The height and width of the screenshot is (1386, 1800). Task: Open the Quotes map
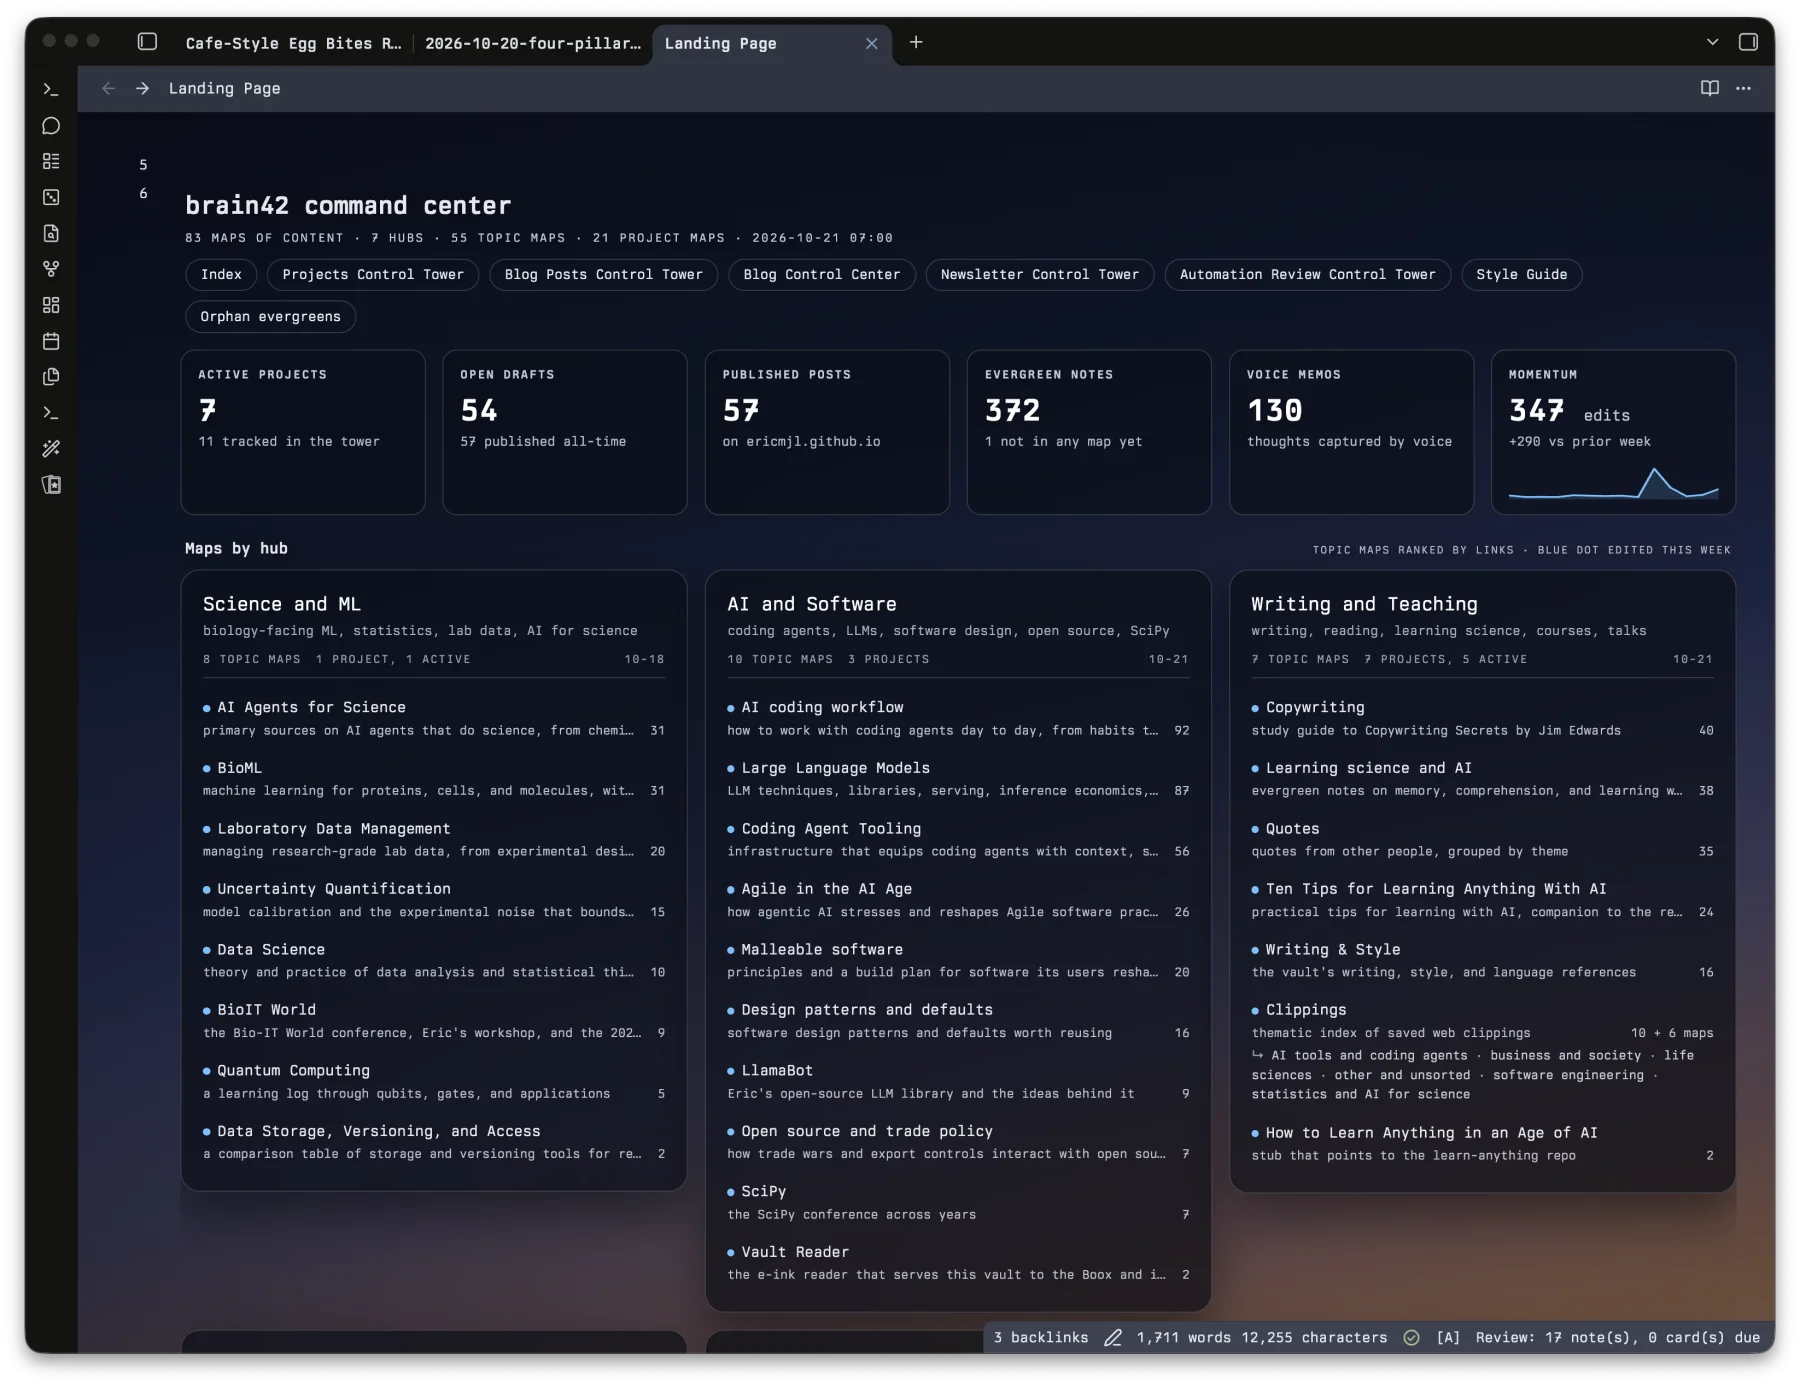pyautogui.click(x=1292, y=829)
